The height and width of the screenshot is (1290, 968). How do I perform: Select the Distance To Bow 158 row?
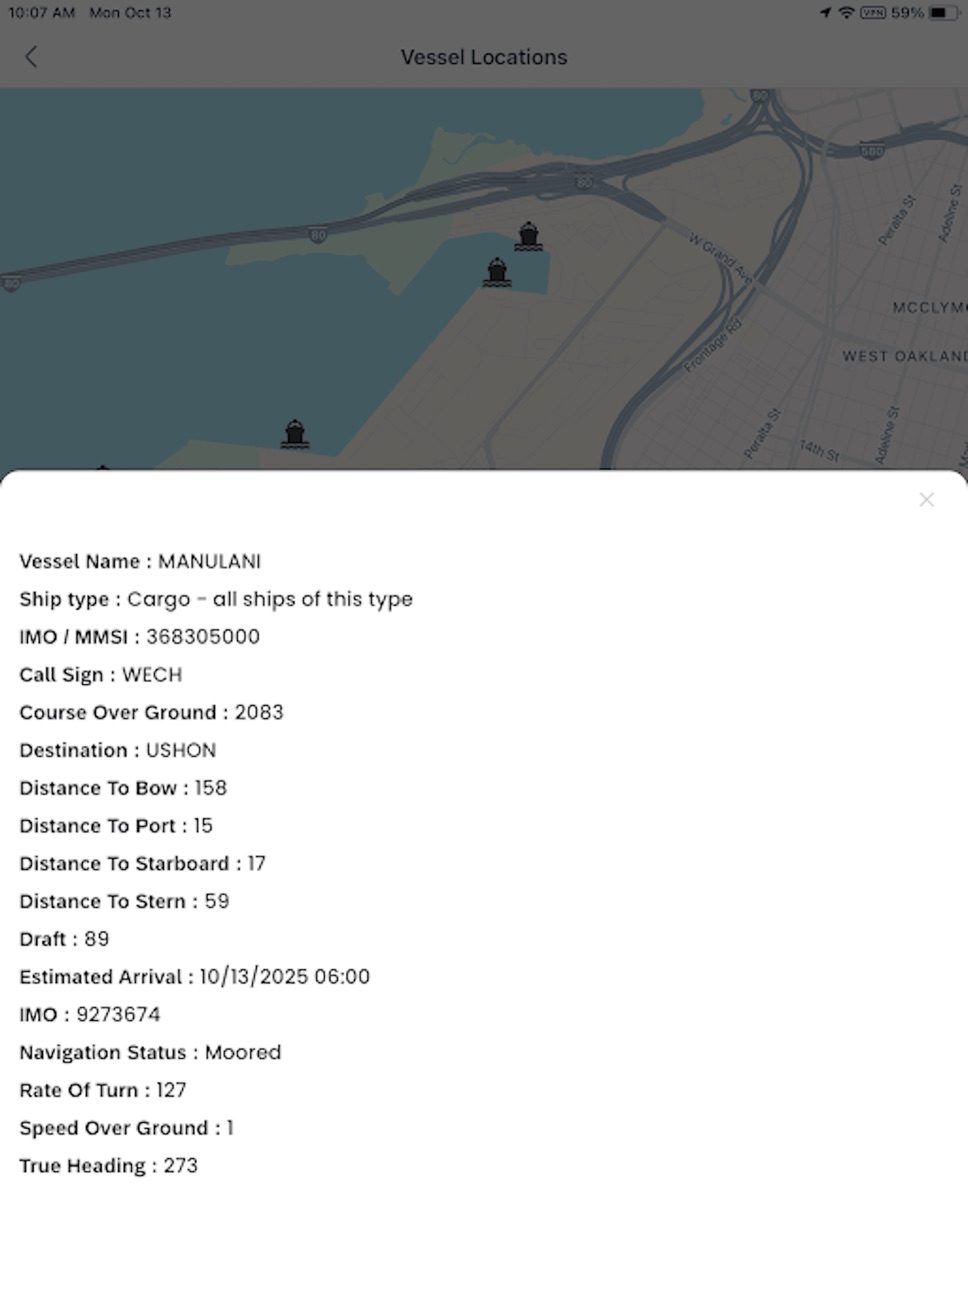(x=123, y=788)
